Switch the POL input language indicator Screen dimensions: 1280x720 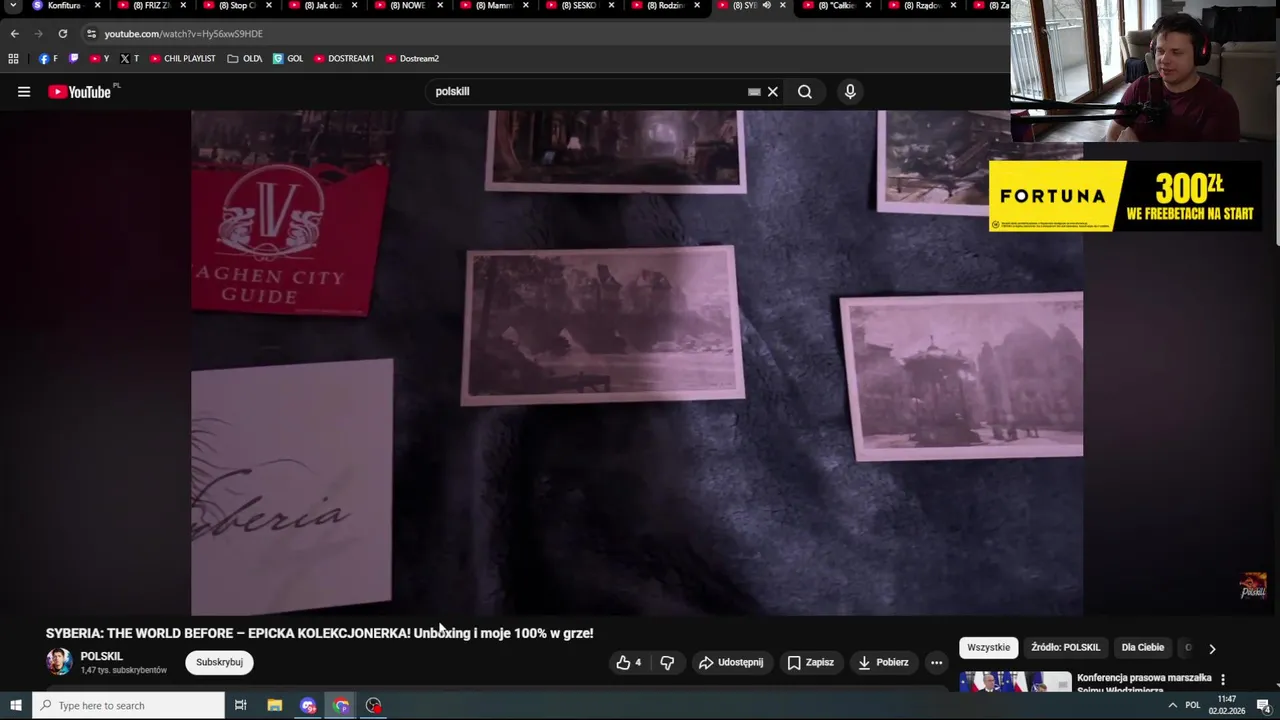click(x=1192, y=706)
